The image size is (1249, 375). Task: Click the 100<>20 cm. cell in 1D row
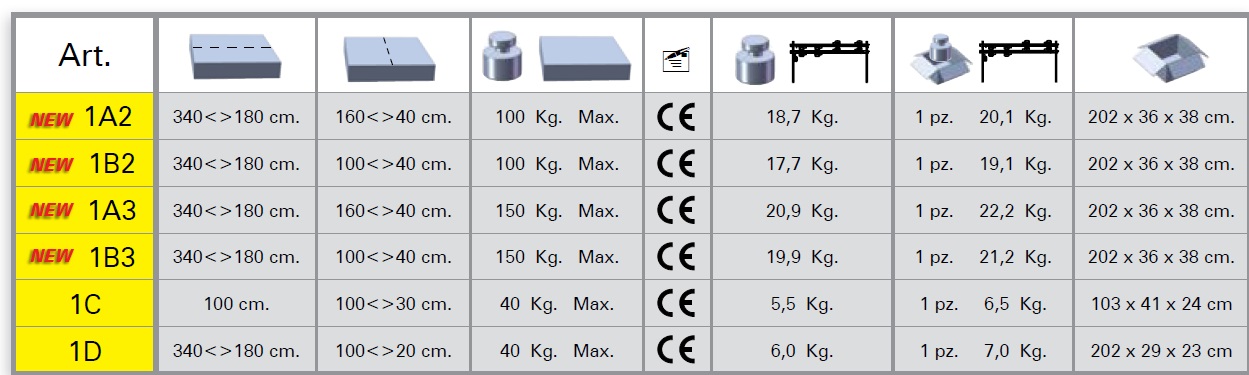point(393,350)
